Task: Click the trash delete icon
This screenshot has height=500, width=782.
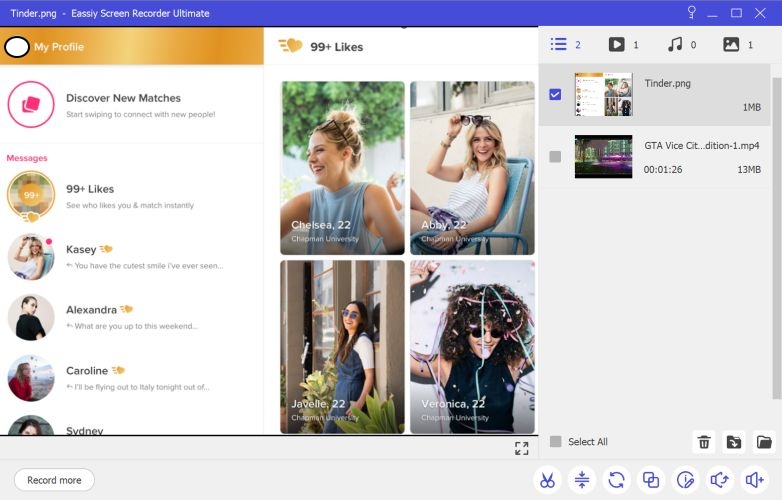Action: (x=704, y=442)
